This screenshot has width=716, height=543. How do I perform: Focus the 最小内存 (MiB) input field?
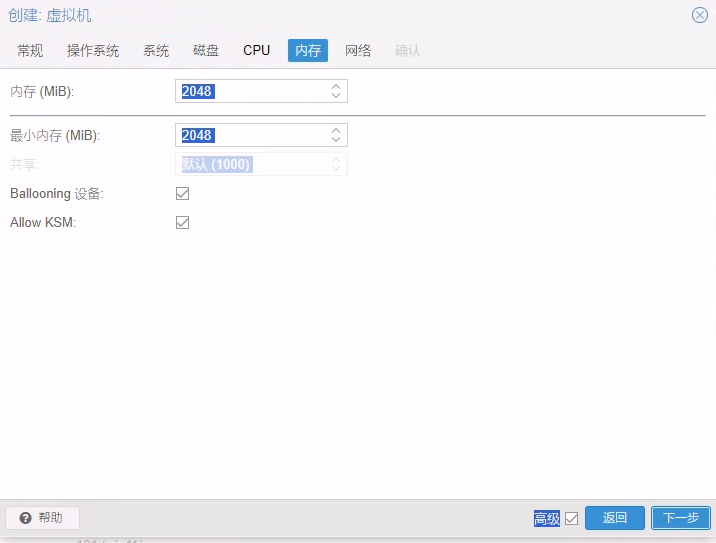click(x=250, y=135)
